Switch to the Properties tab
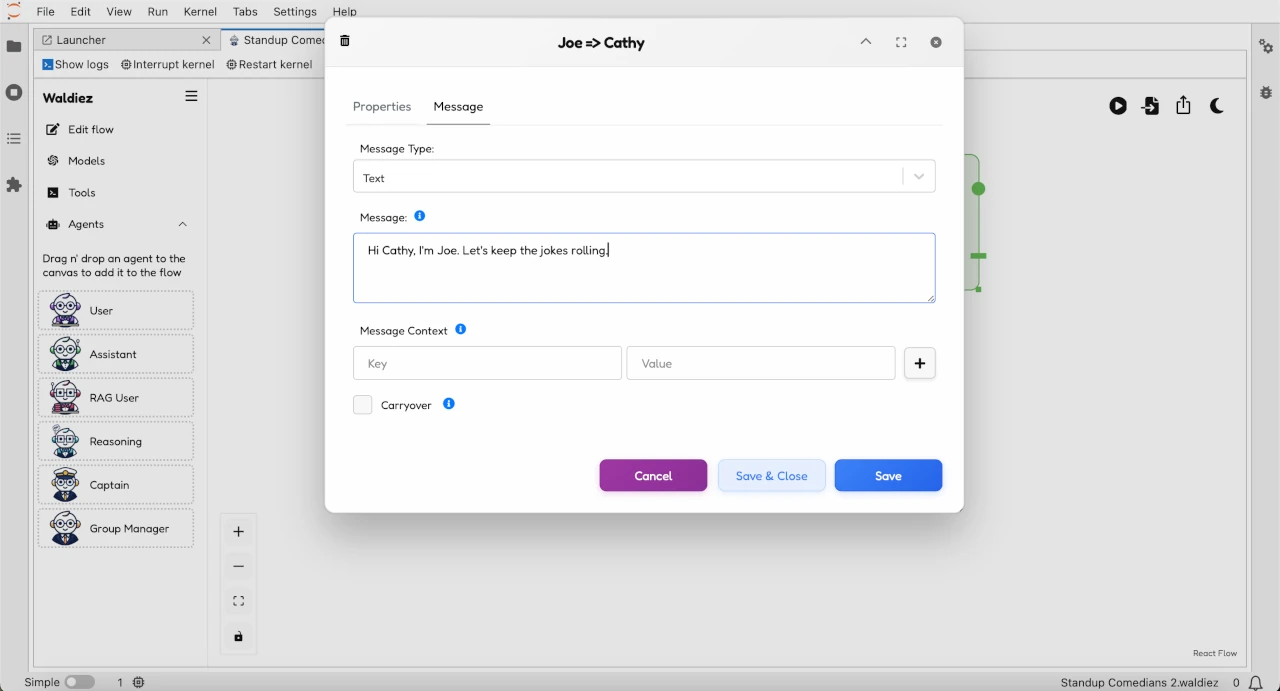 (382, 106)
